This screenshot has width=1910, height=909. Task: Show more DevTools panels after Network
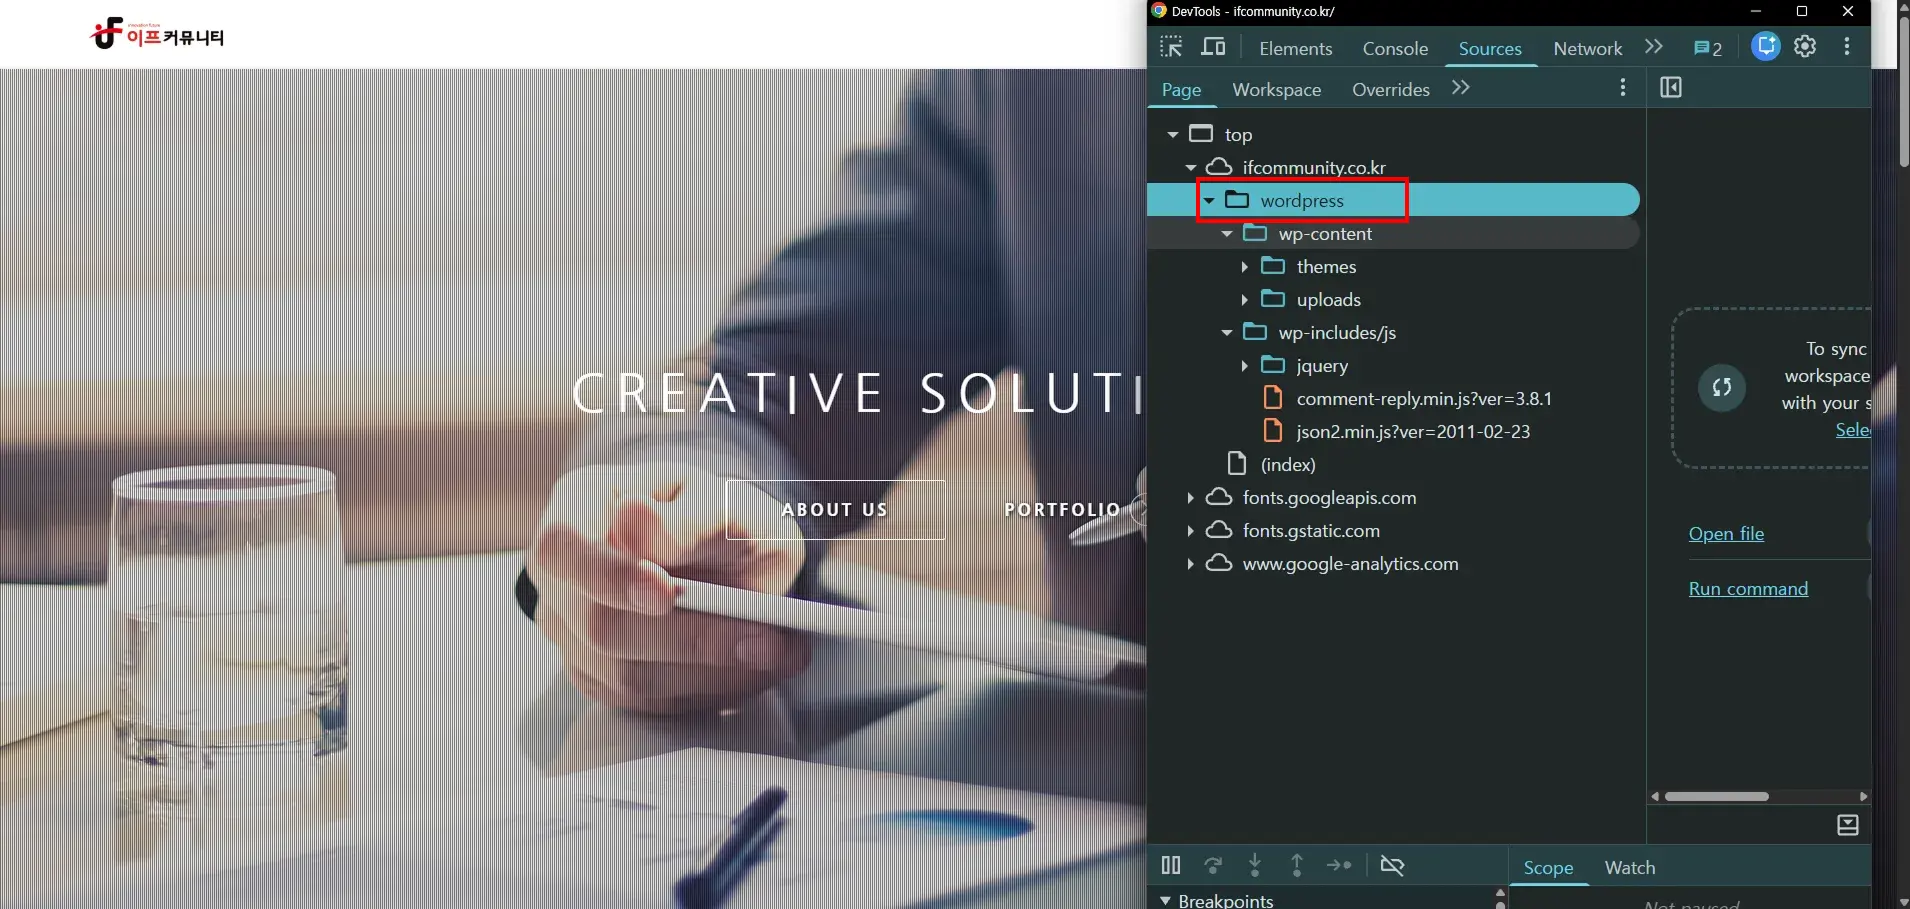click(1654, 47)
